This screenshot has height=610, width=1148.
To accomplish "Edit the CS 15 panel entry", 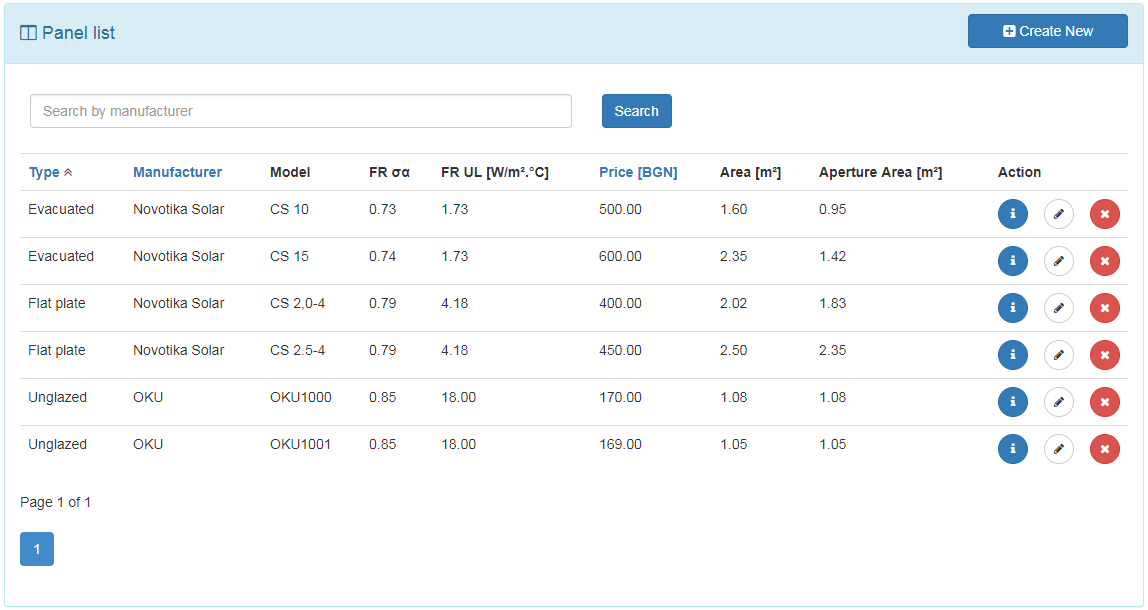I will tap(1059, 261).
